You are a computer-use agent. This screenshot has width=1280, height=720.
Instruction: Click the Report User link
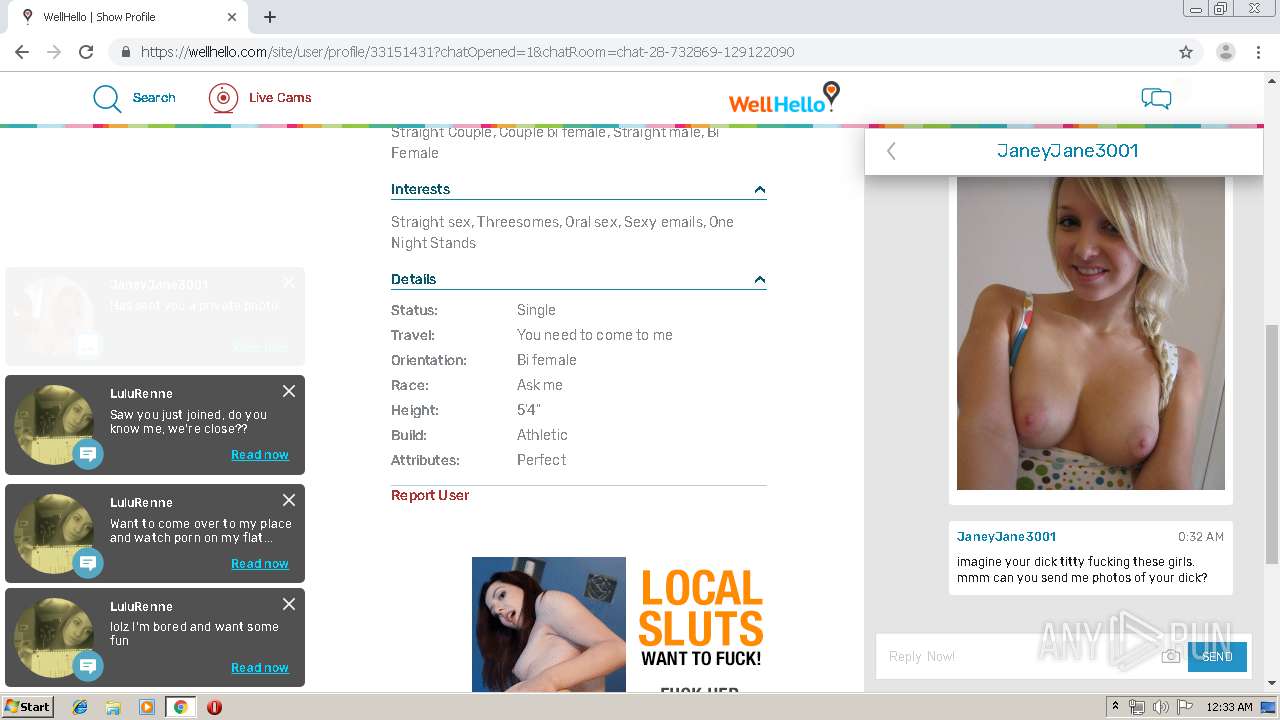coord(430,495)
